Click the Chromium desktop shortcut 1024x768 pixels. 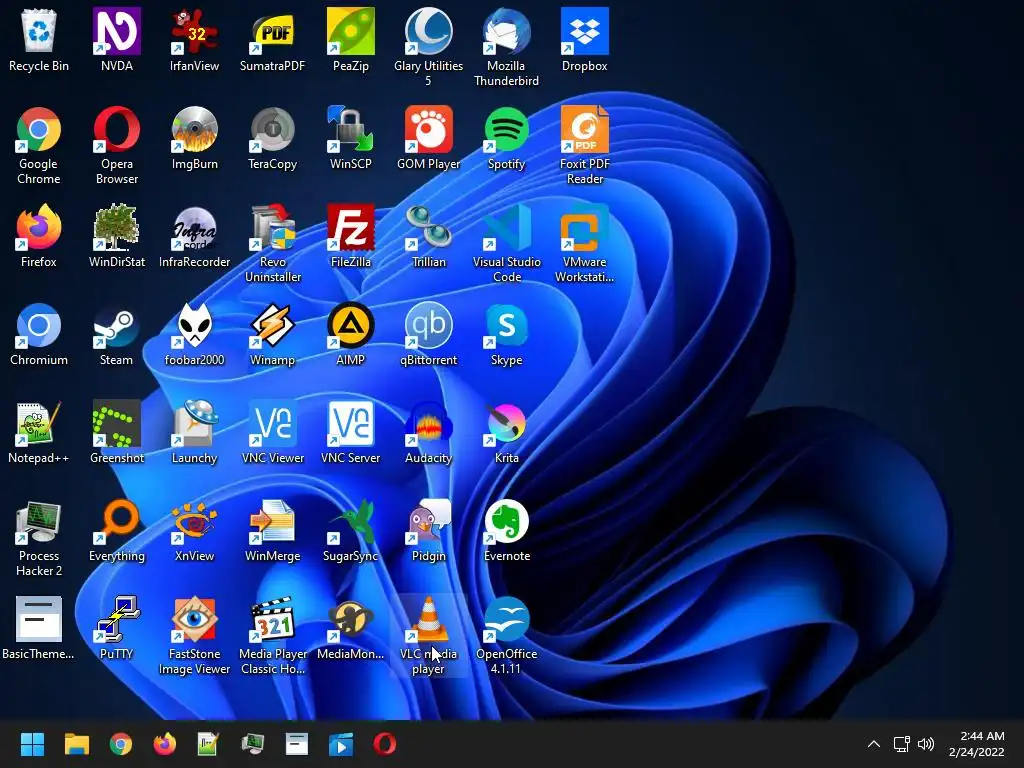pyautogui.click(x=39, y=325)
